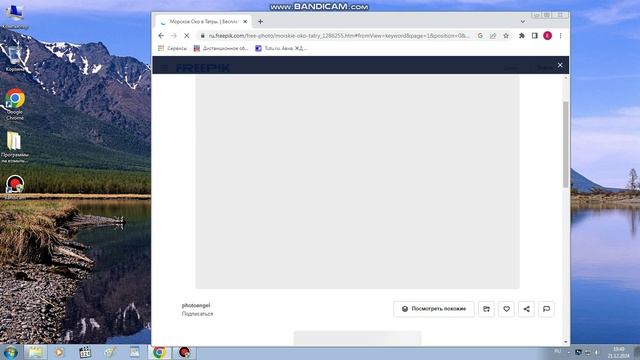Open the media player in the taskbar
640x360 pixels.
pyautogui.click(x=59, y=352)
